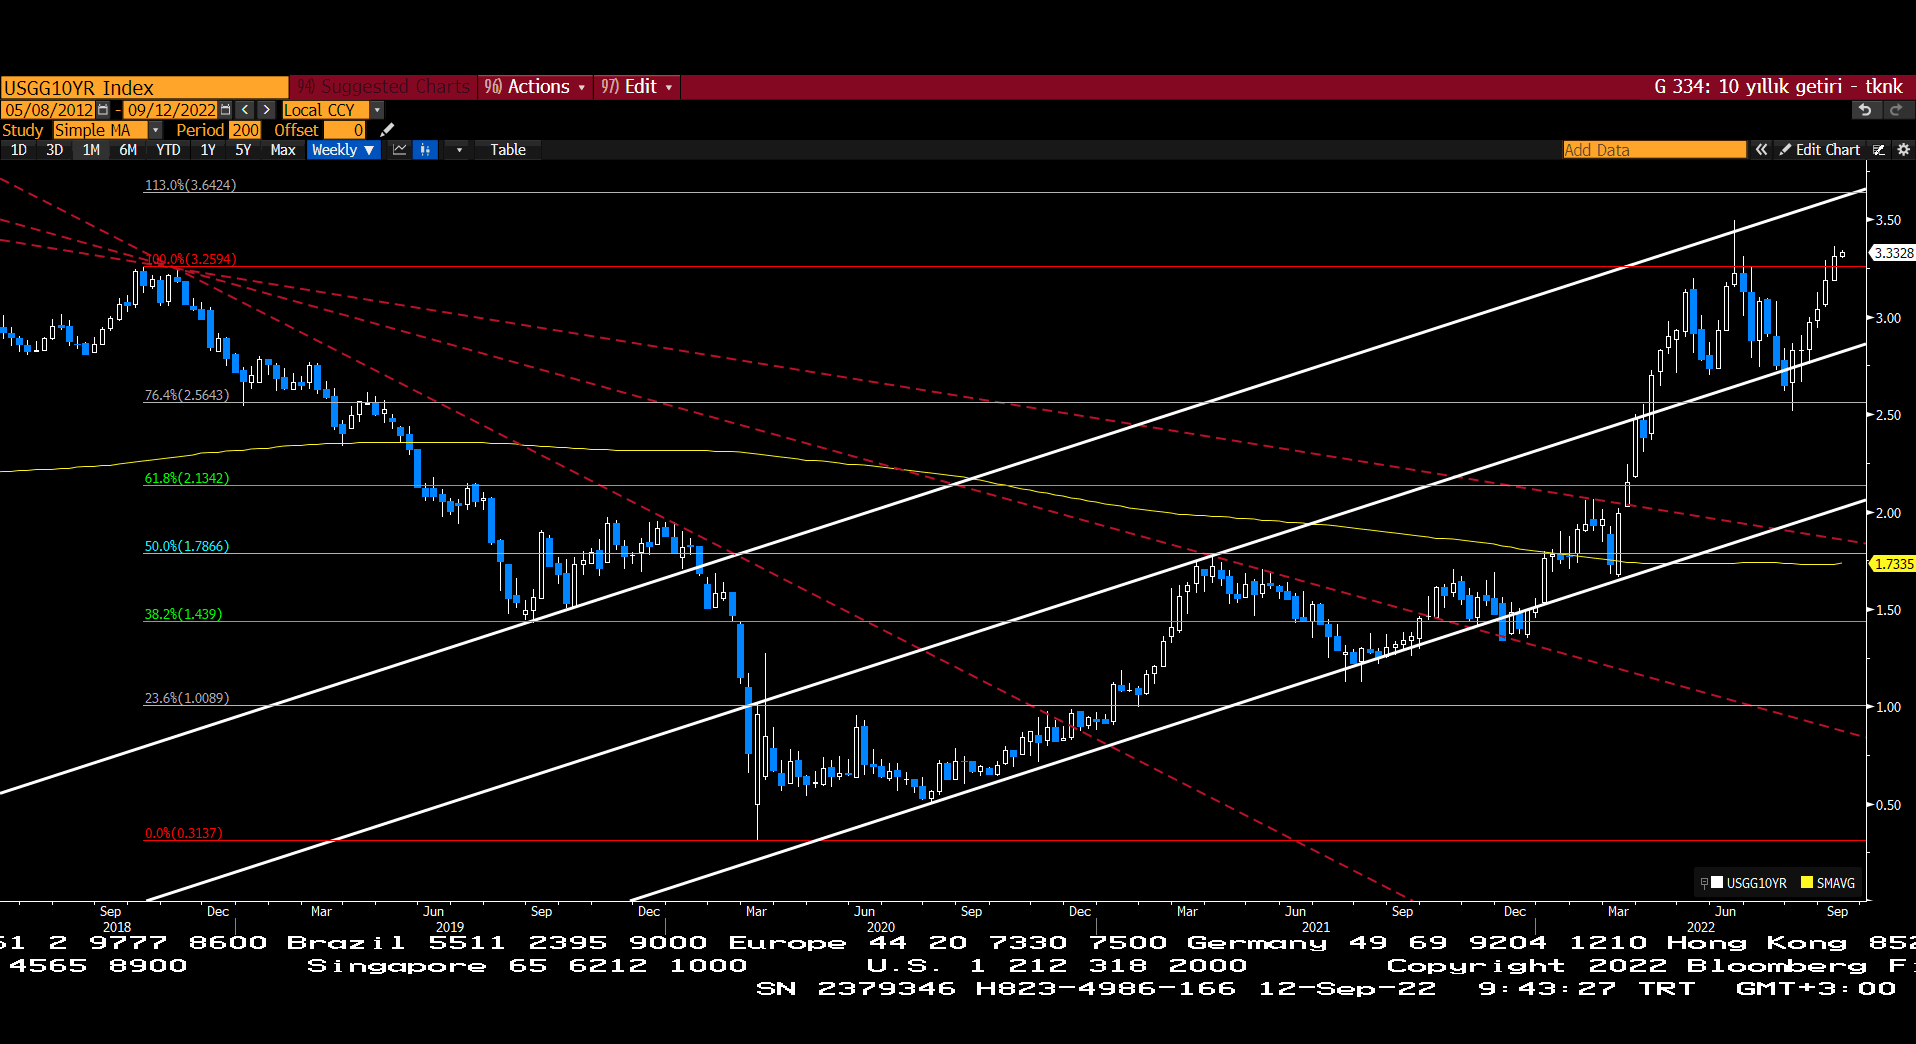Click the Period 200 field
Screen dimensions: 1916x1044
[x=245, y=130]
